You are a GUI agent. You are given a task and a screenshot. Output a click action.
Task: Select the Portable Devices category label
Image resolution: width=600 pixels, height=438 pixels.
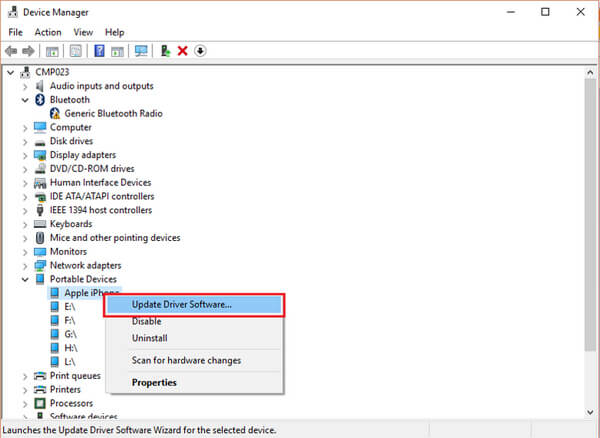point(83,279)
